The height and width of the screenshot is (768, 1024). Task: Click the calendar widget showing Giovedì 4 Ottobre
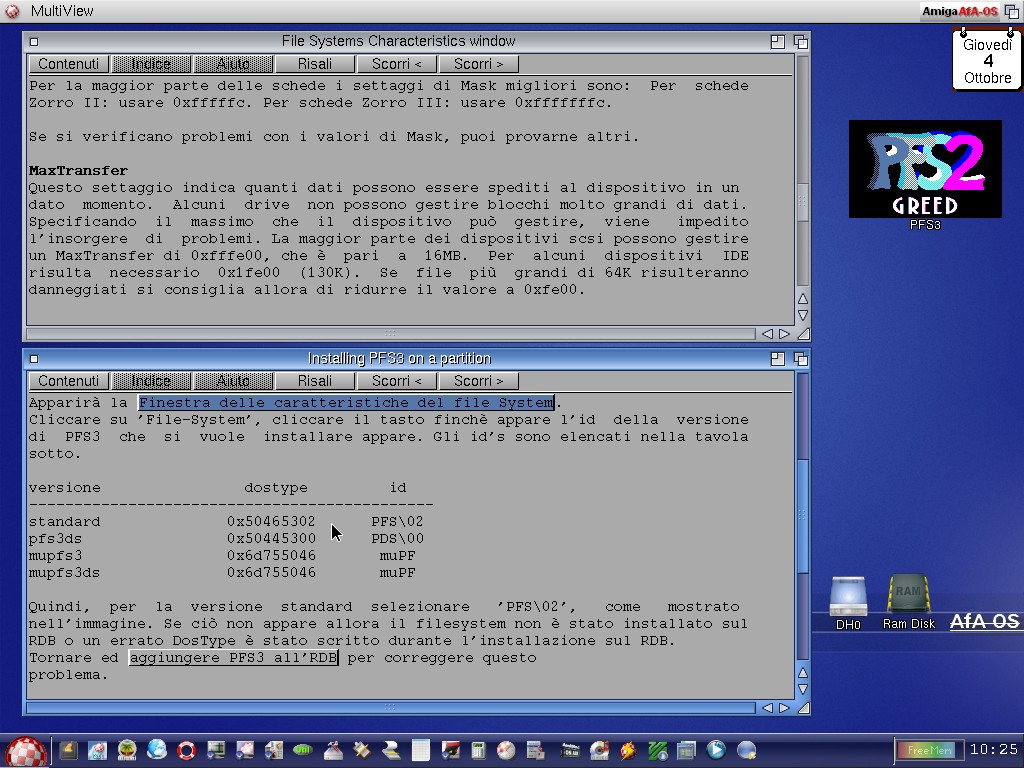pyautogui.click(x=988, y=61)
